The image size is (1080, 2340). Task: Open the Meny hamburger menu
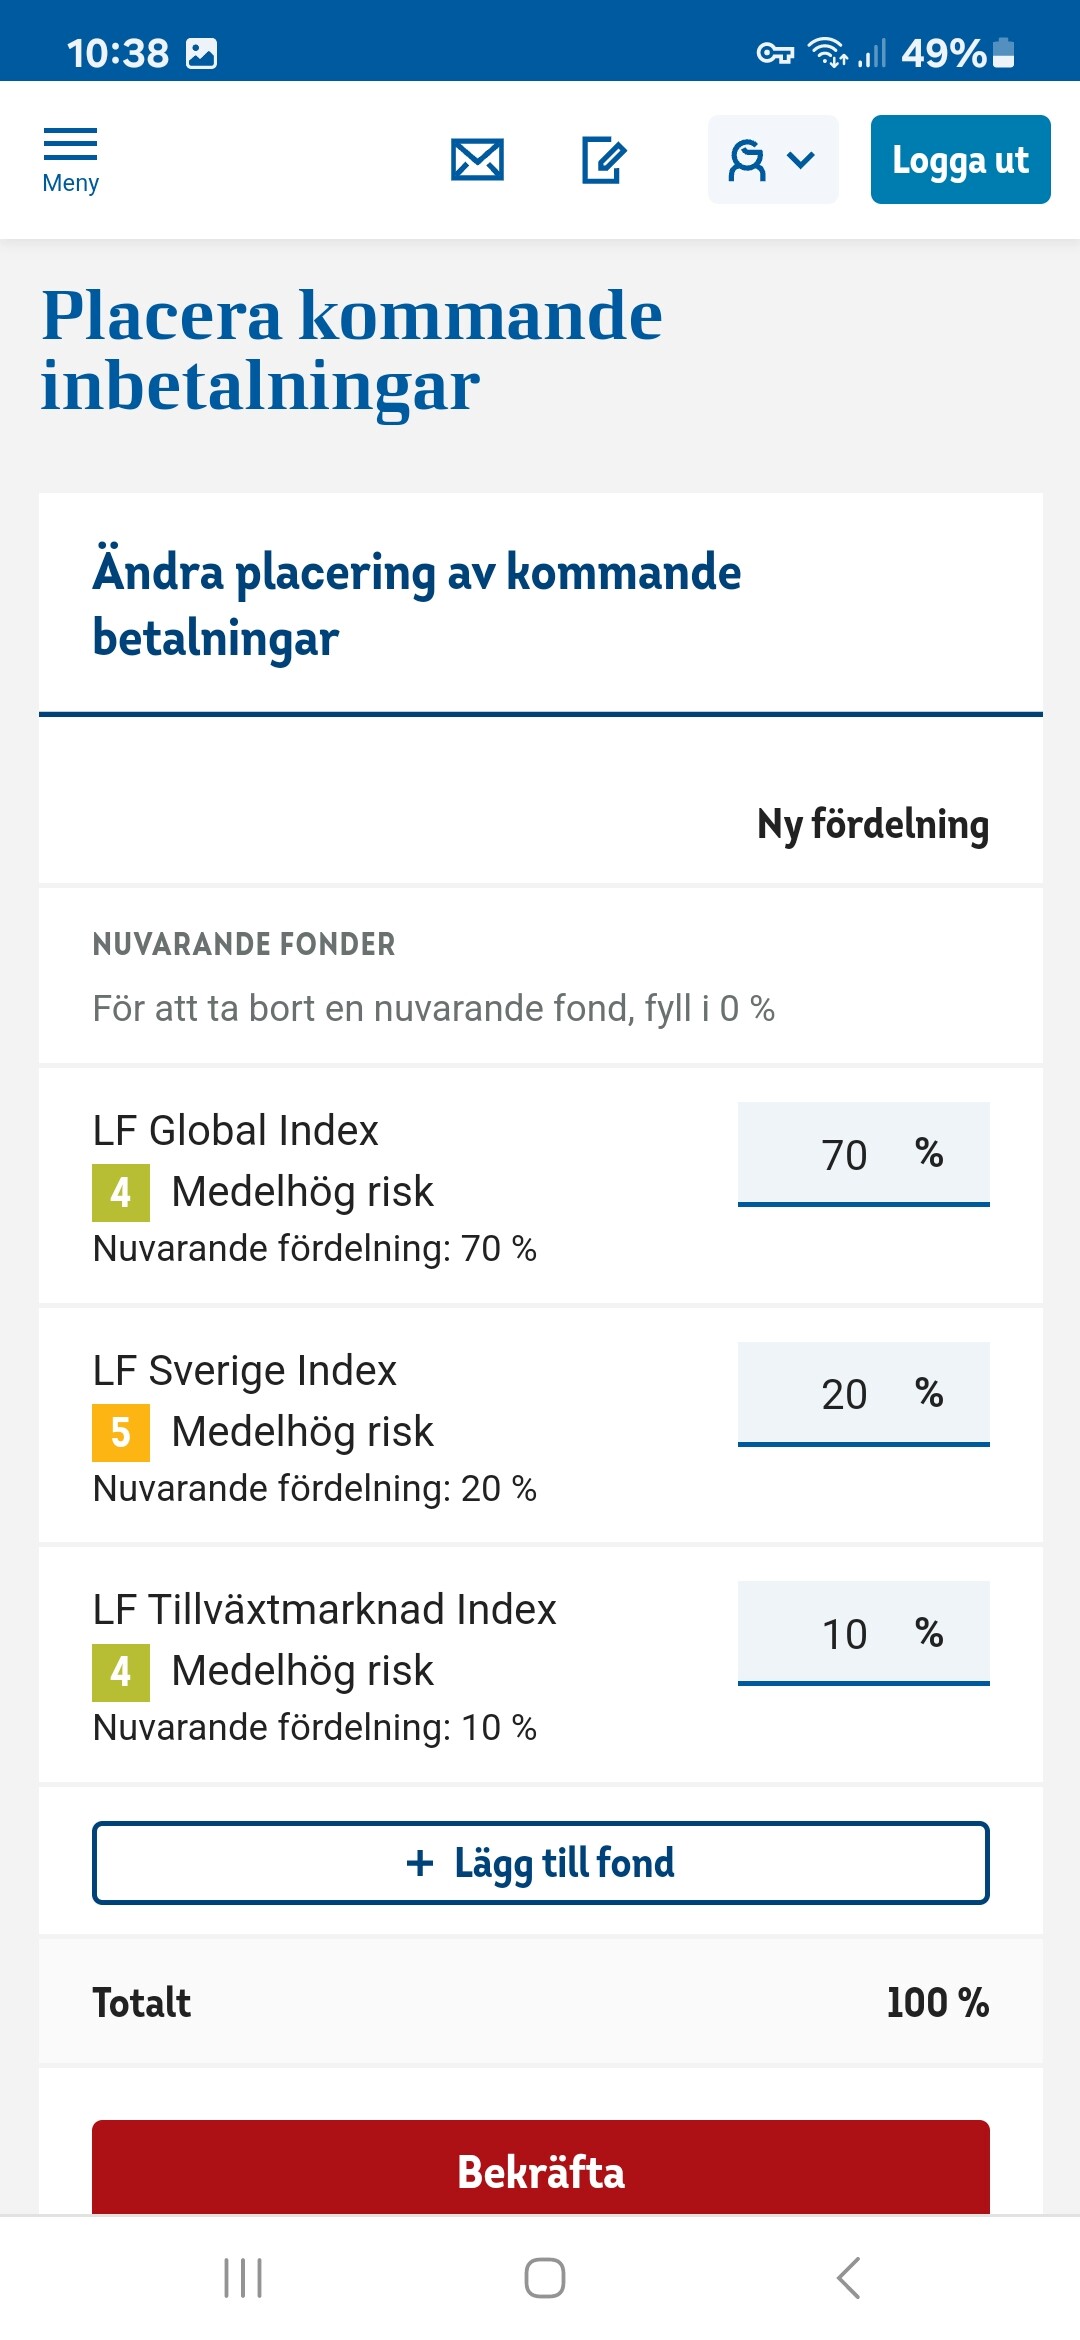pyautogui.click(x=70, y=160)
